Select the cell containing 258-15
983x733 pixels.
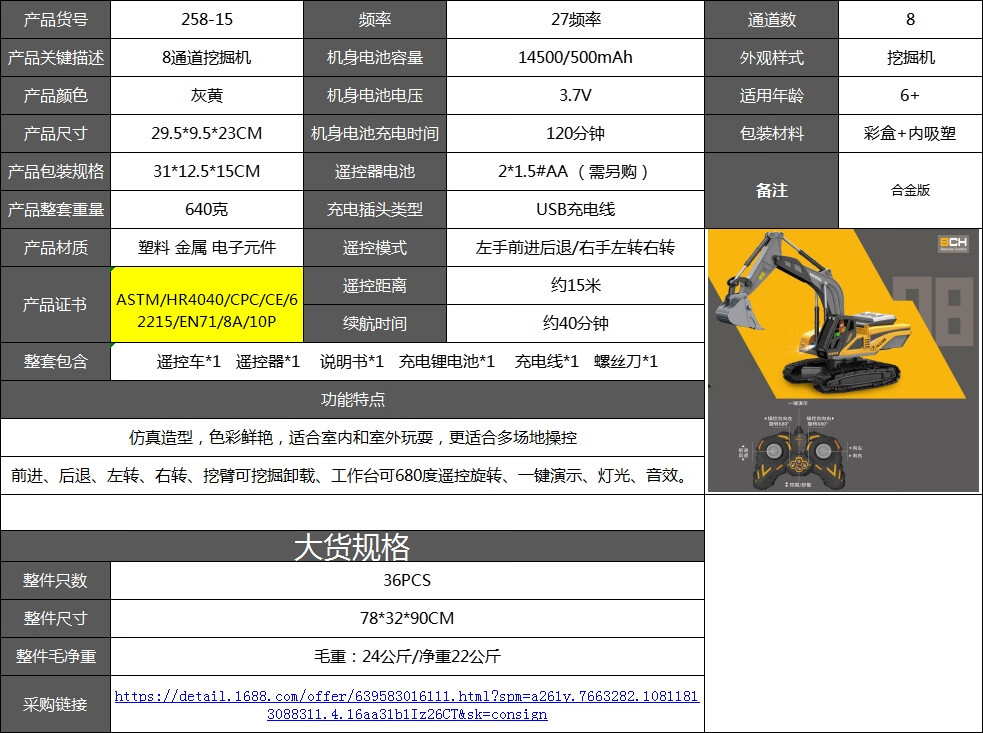(x=207, y=19)
